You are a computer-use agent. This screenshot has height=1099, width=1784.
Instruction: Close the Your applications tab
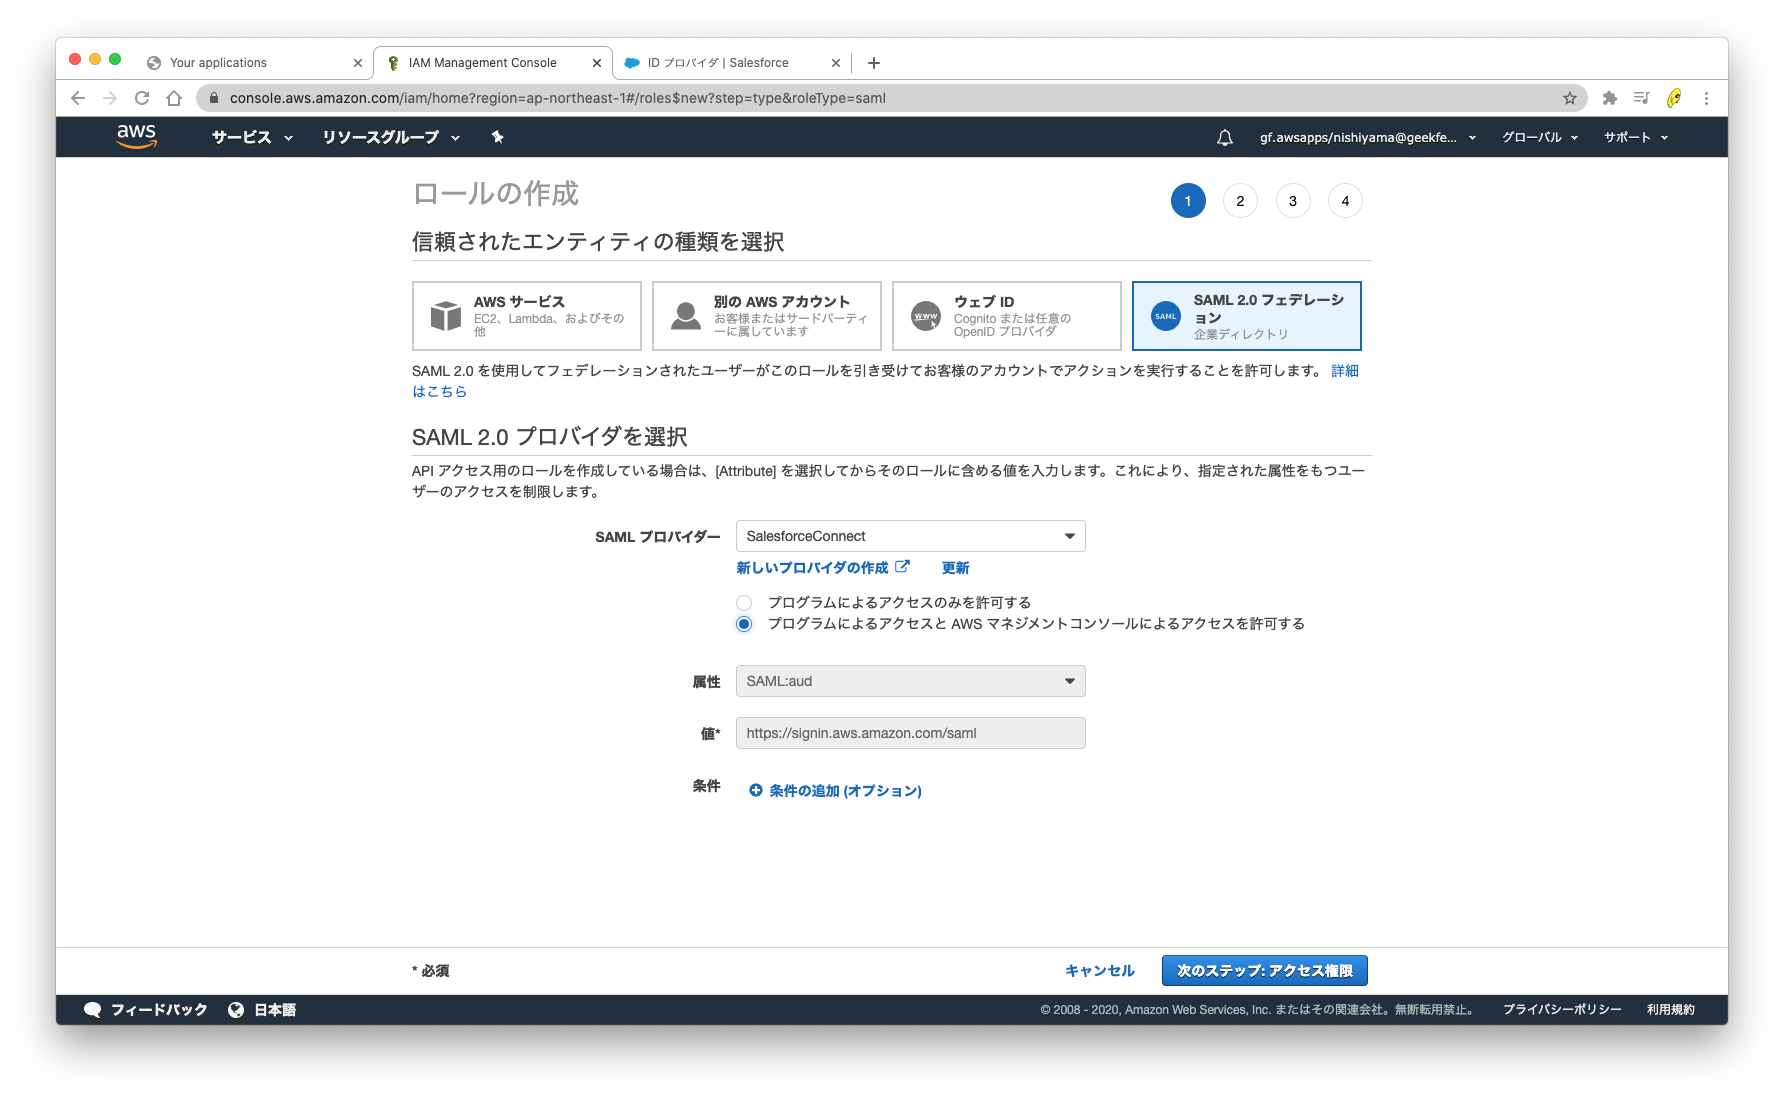pos(358,63)
